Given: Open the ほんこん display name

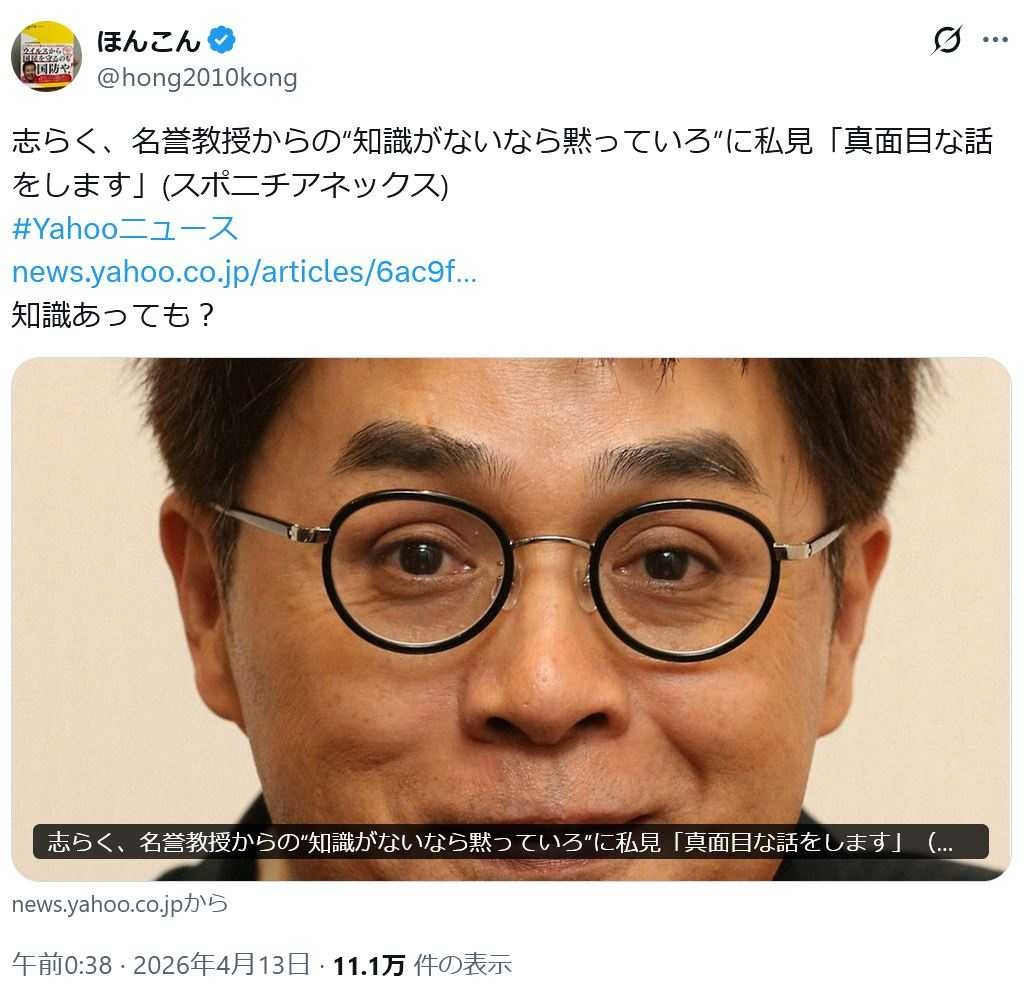Looking at the screenshot, I should (148, 41).
